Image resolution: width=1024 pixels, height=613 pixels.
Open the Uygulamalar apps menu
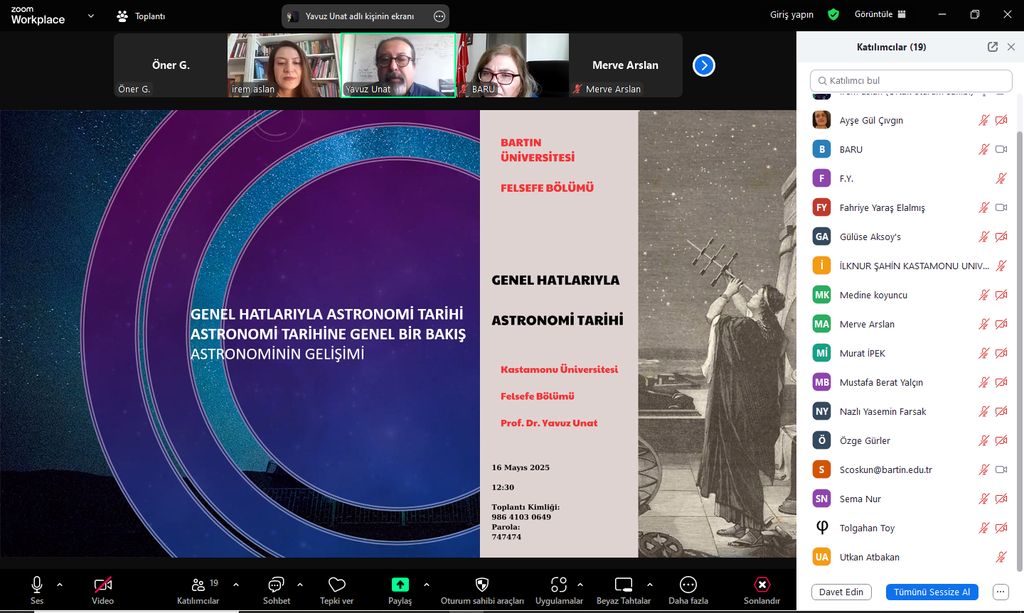559,589
